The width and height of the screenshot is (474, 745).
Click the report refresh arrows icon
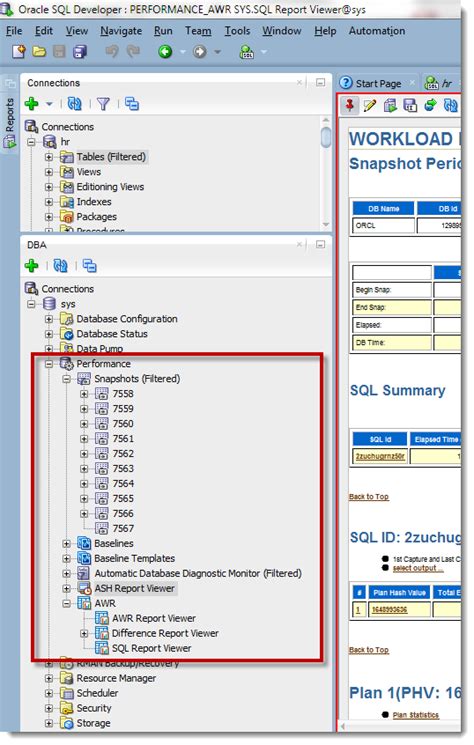tap(450, 105)
